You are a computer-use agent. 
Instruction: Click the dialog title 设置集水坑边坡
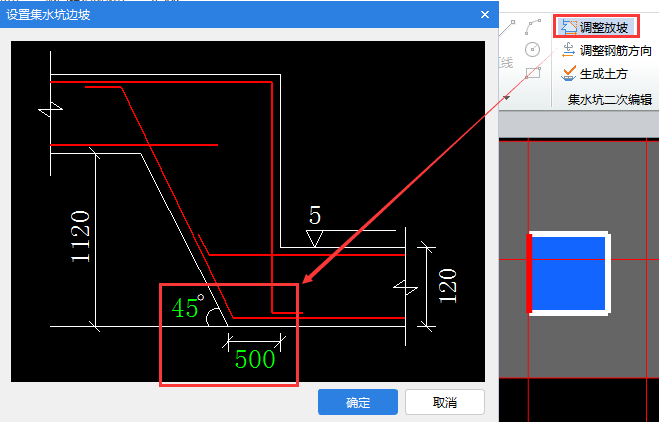pyautogui.click(x=48, y=15)
